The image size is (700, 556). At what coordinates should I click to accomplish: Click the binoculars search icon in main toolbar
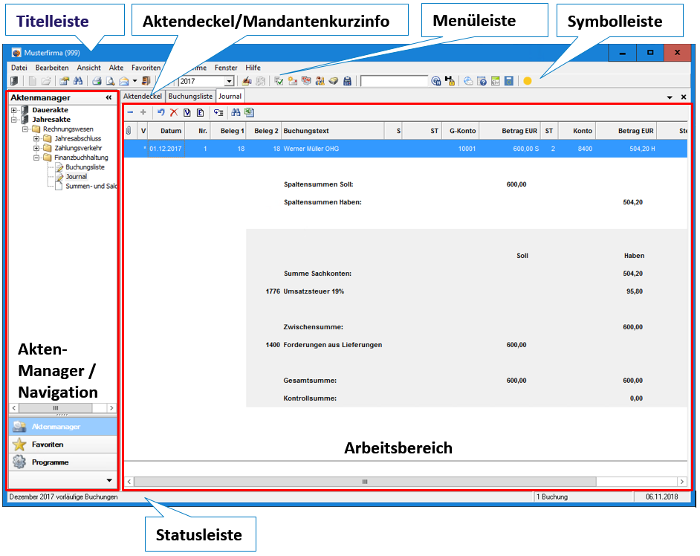pos(78,81)
